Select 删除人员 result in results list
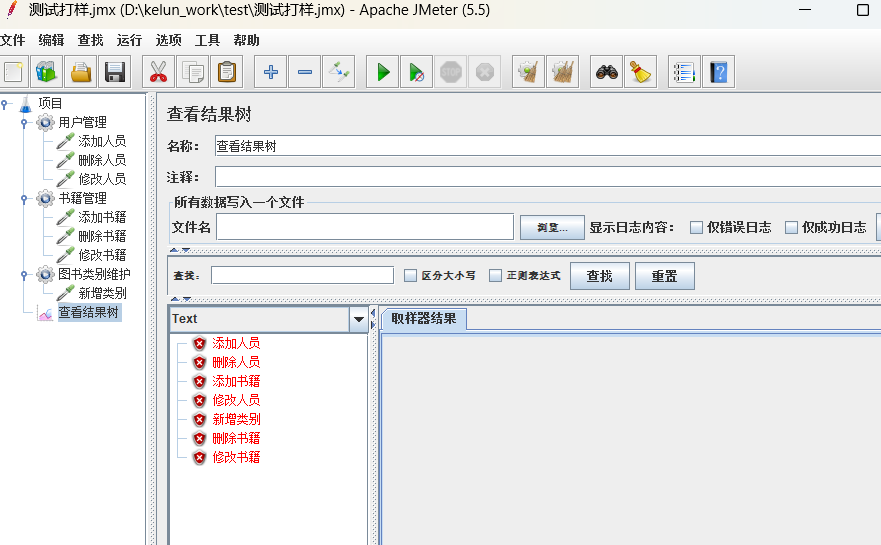The image size is (881, 545). (236, 362)
